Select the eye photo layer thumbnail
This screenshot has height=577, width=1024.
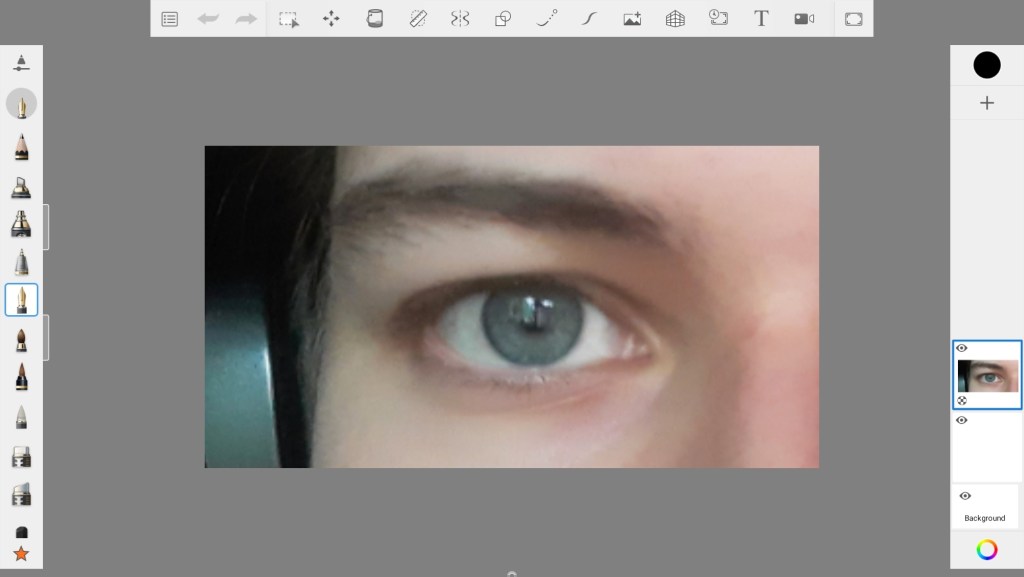point(988,377)
